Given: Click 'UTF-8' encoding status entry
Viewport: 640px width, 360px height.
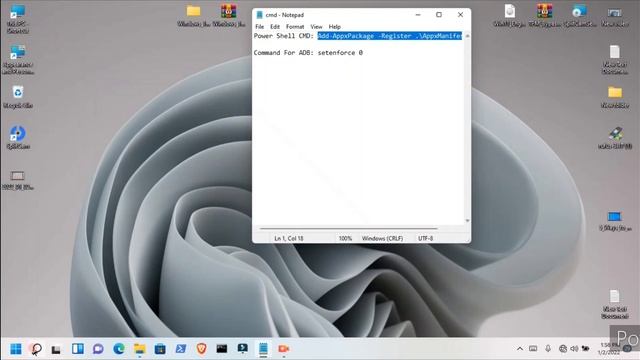Looking at the screenshot, I should click(x=425, y=238).
